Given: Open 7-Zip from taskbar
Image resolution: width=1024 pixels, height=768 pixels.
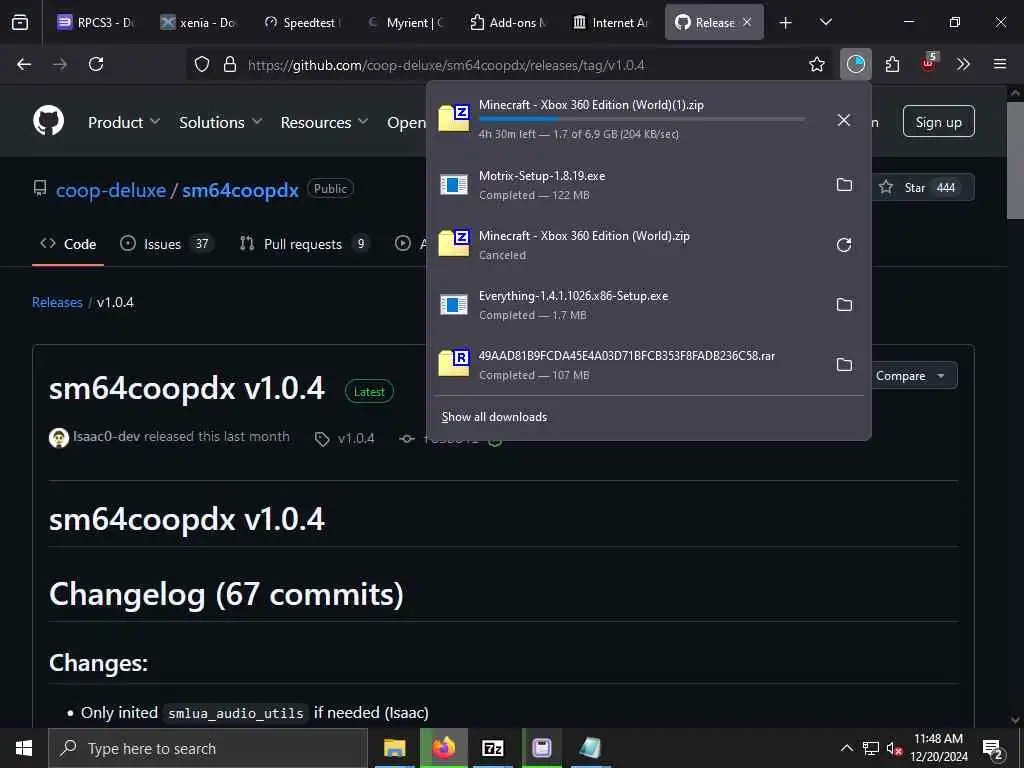Looking at the screenshot, I should 492,748.
